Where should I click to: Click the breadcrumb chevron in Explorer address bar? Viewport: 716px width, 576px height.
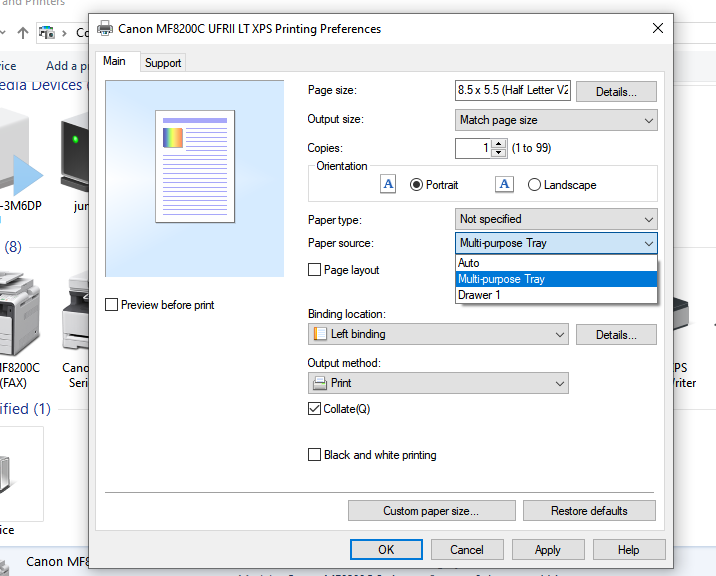tap(64, 33)
